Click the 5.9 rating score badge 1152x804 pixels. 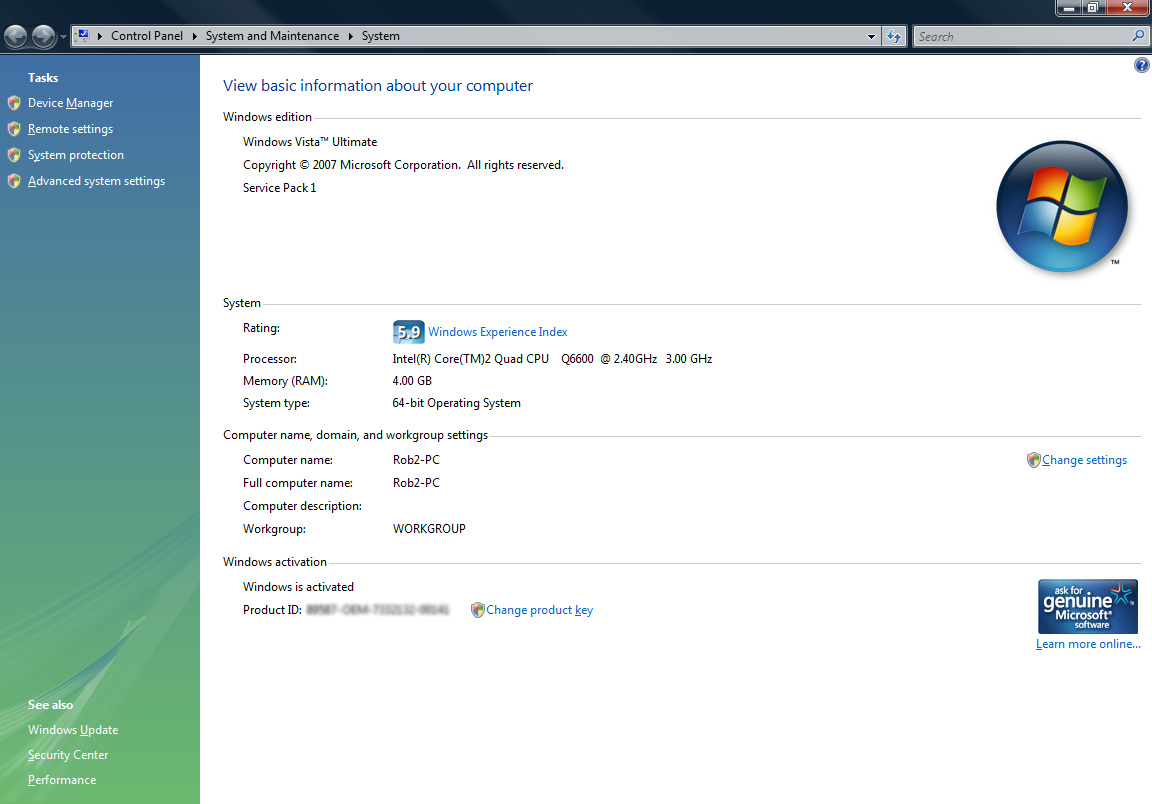click(x=408, y=332)
